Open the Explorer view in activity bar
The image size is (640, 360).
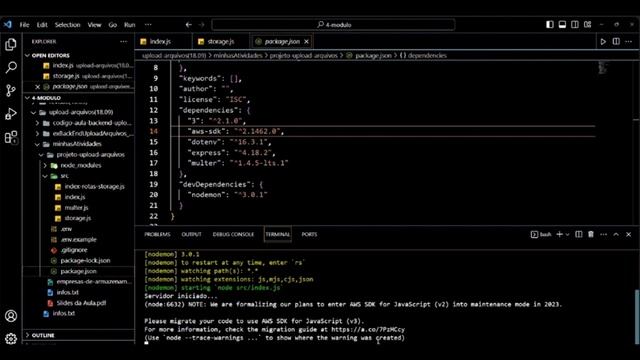[x=11, y=44]
